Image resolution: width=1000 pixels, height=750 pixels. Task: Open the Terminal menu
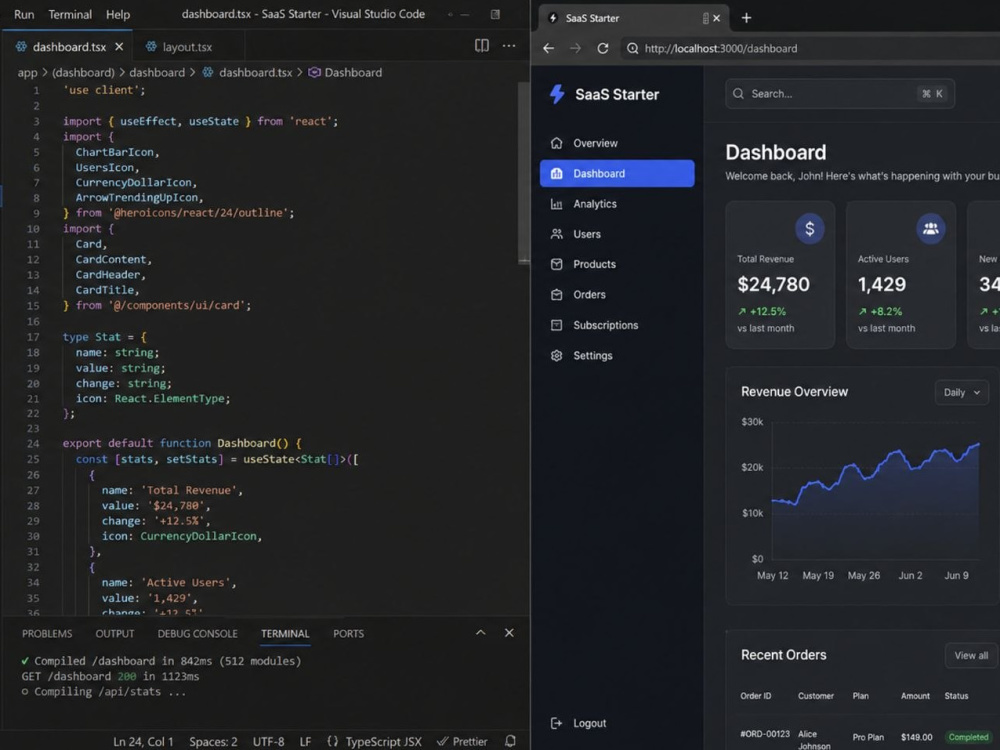70,14
